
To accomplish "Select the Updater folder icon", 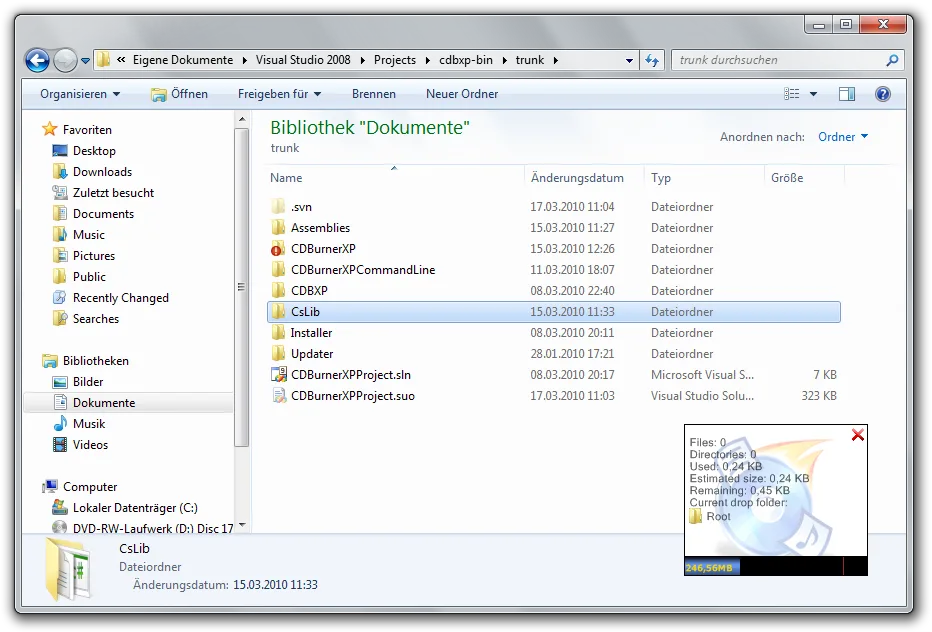I will [x=278, y=354].
